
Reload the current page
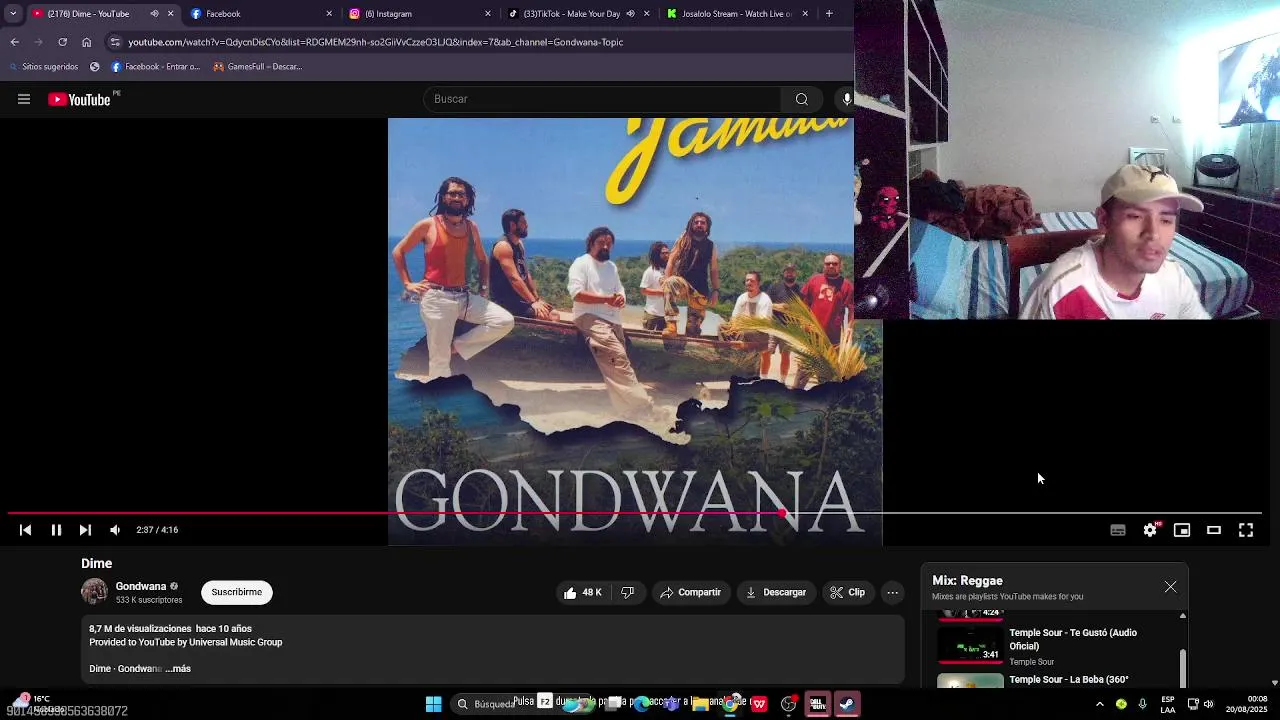(62, 42)
